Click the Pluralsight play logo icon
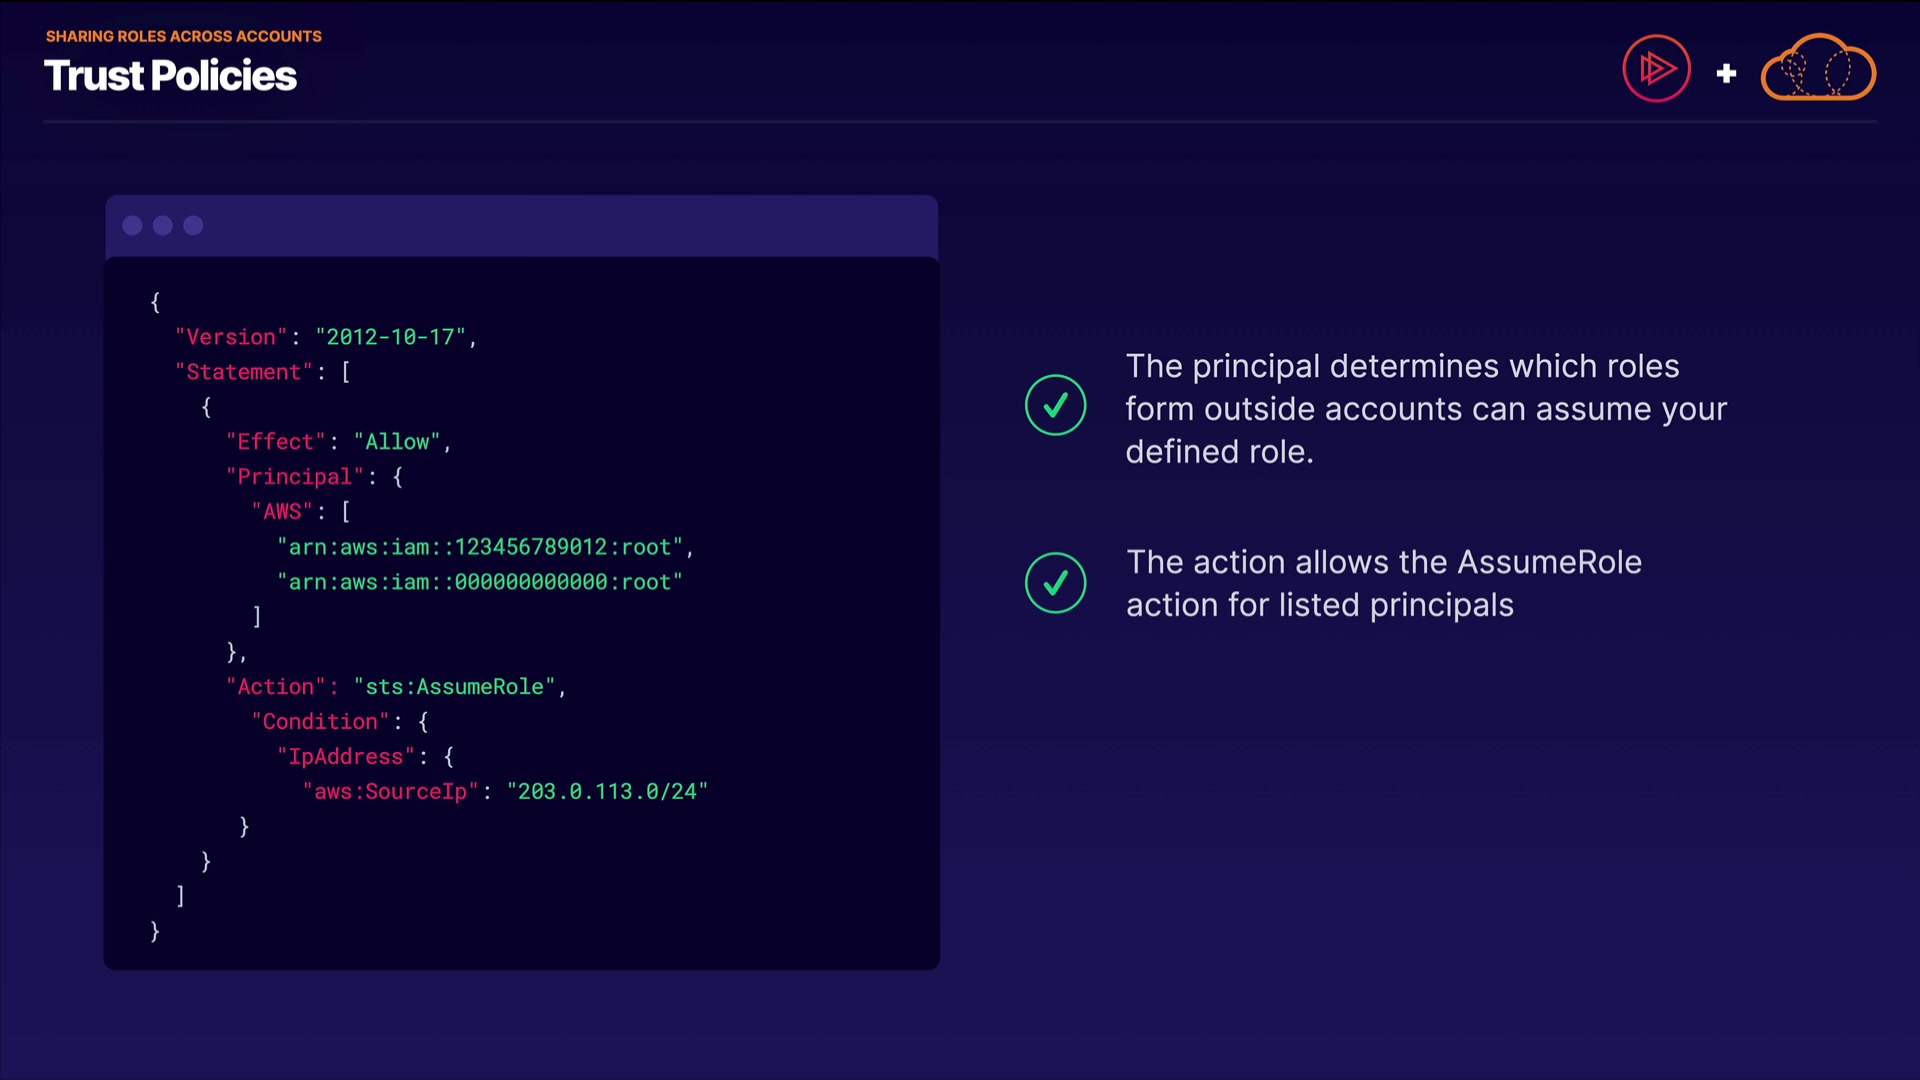This screenshot has width=1920, height=1080. click(1656, 69)
